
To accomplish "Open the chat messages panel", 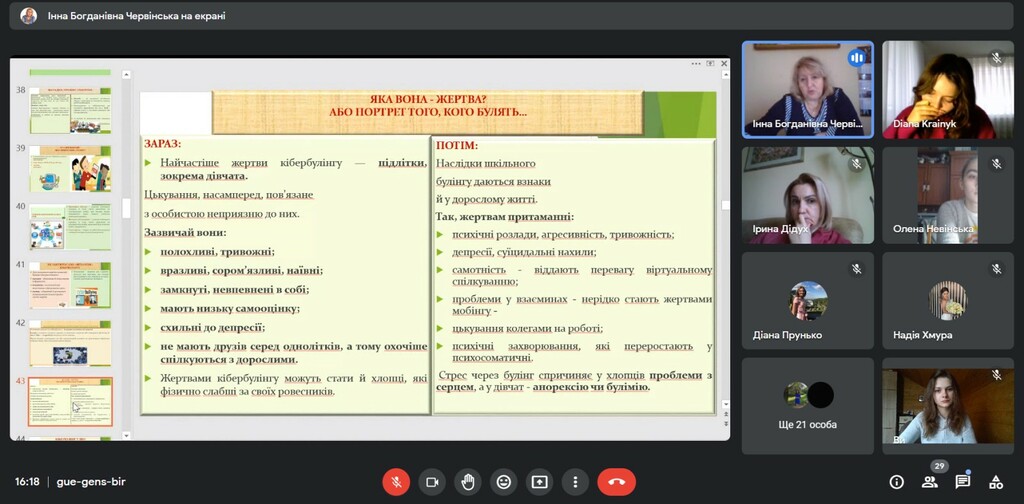I will point(962,482).
